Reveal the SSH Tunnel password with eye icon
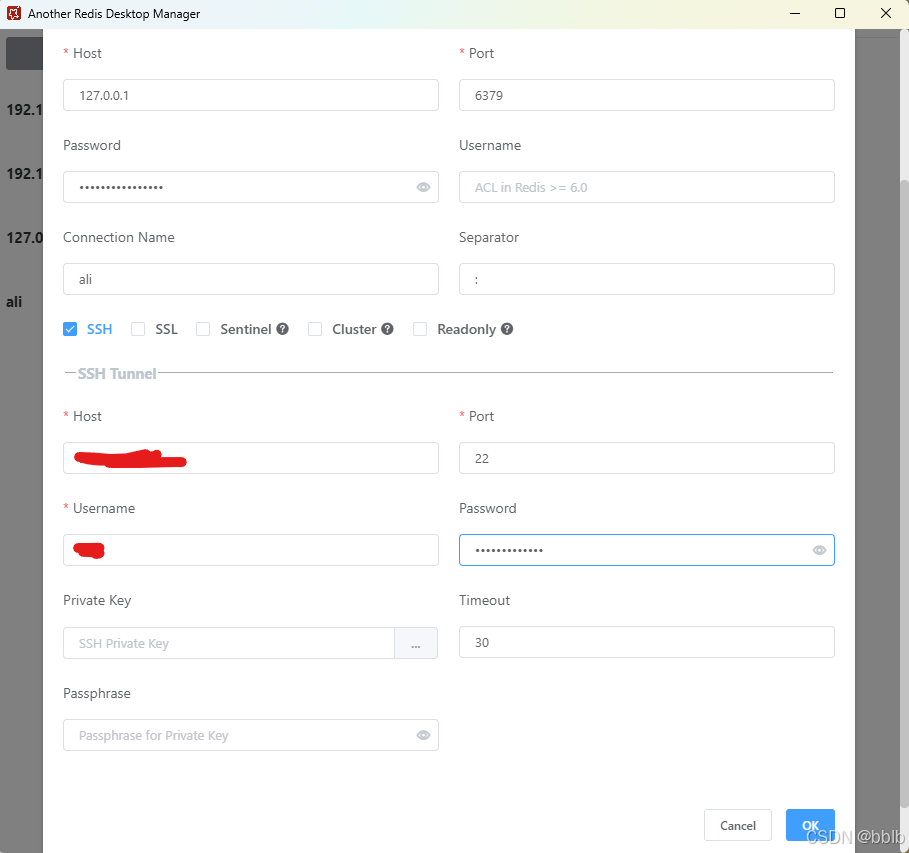 pyautogui.click(x=819, y=550)
